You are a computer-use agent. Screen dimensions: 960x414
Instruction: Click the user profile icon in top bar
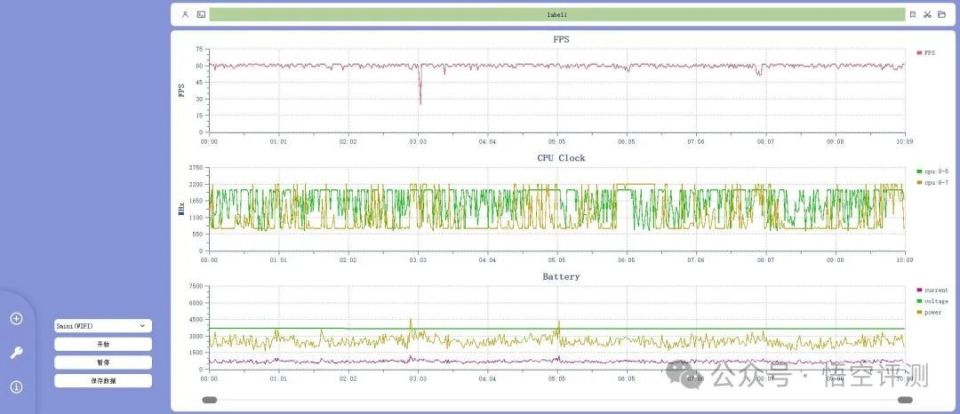point(186,15)
